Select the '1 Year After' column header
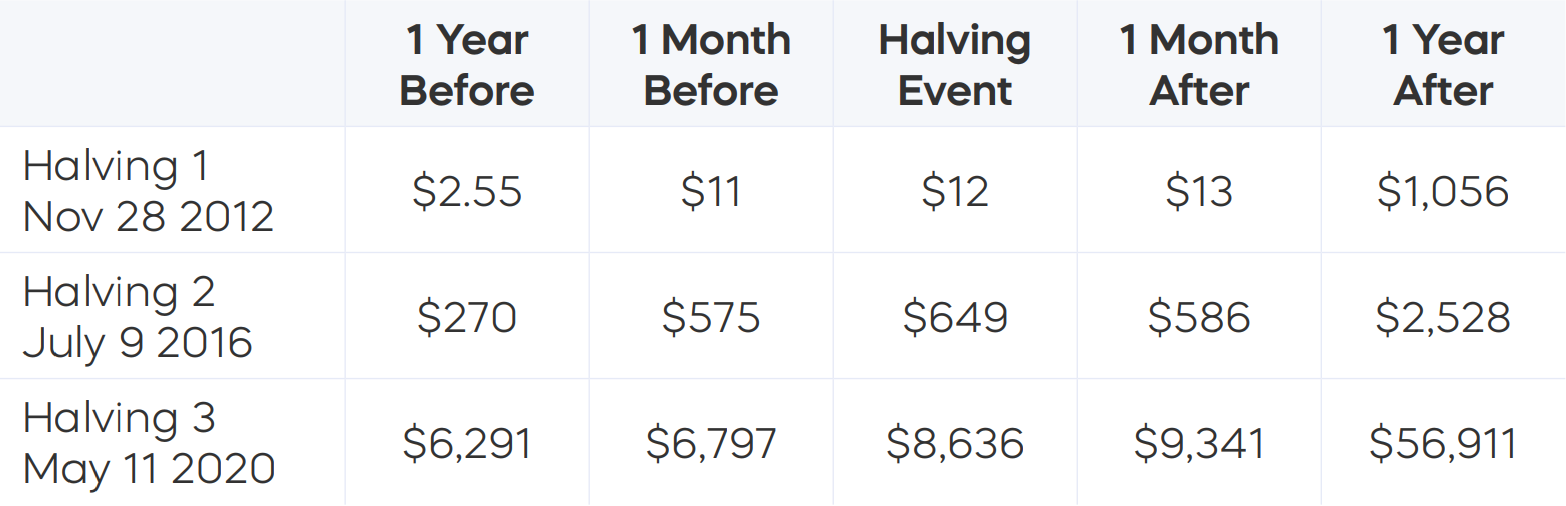The image size is (1566, 506). coord(1443,65)
